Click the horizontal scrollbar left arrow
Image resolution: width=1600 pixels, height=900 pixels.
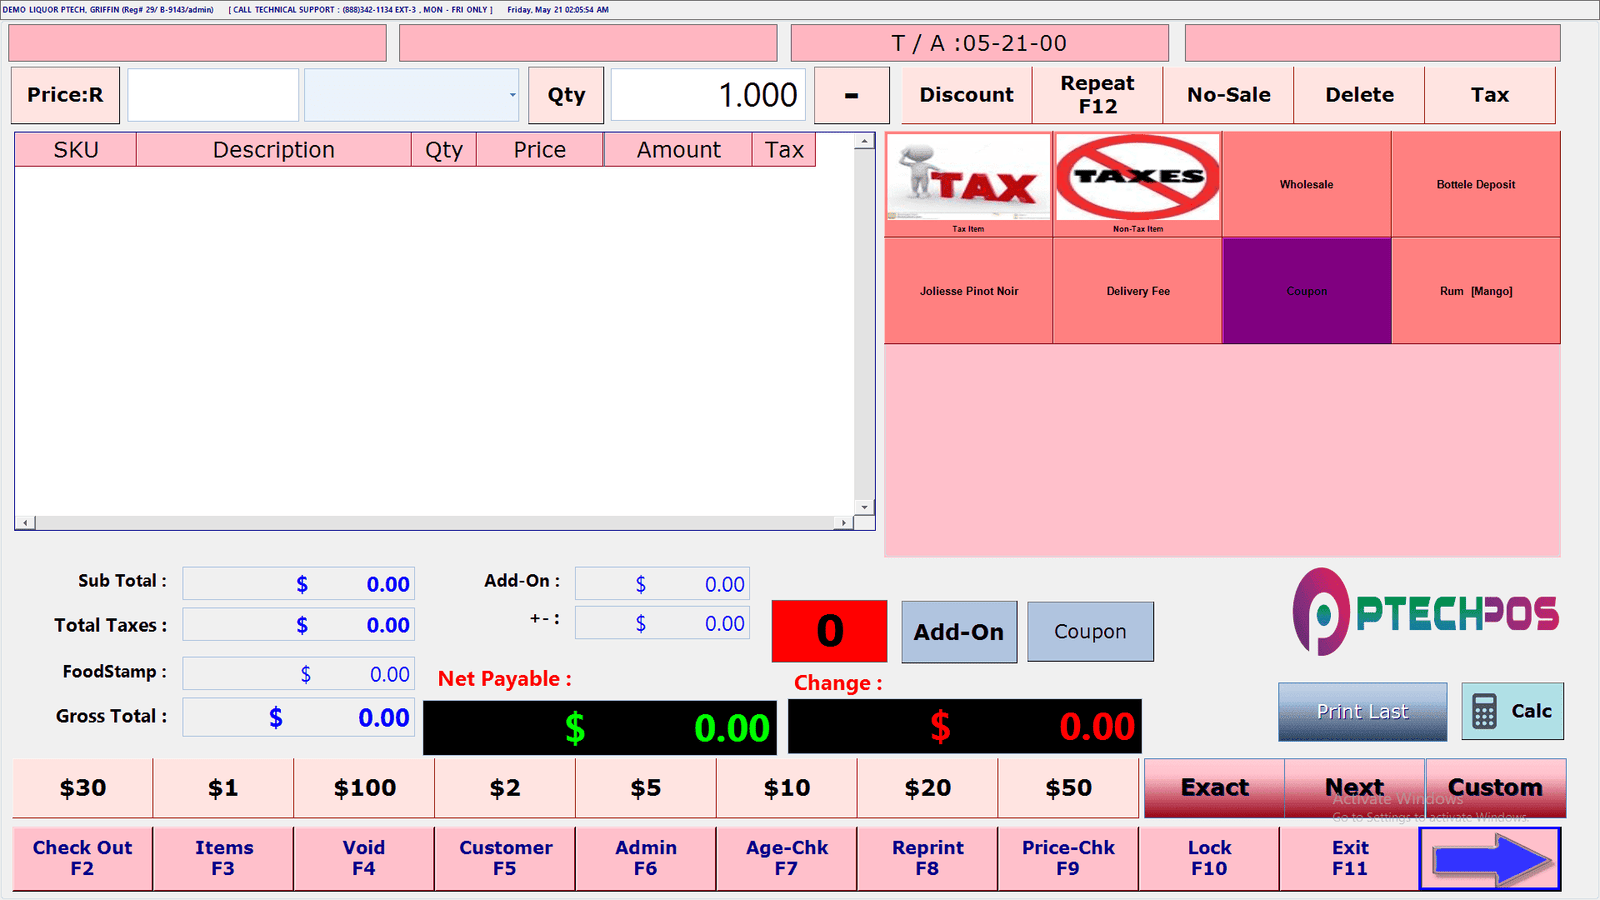(x=26, y=523)
